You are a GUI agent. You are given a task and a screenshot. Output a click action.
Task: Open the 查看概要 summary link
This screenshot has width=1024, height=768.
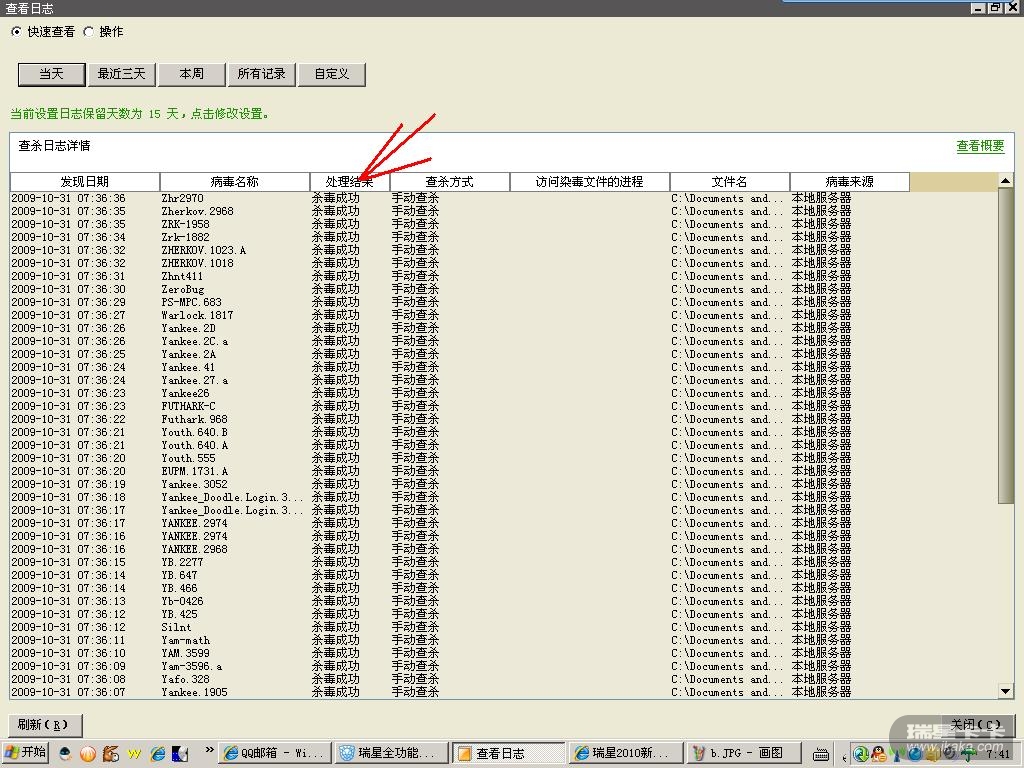coord(980,146)
